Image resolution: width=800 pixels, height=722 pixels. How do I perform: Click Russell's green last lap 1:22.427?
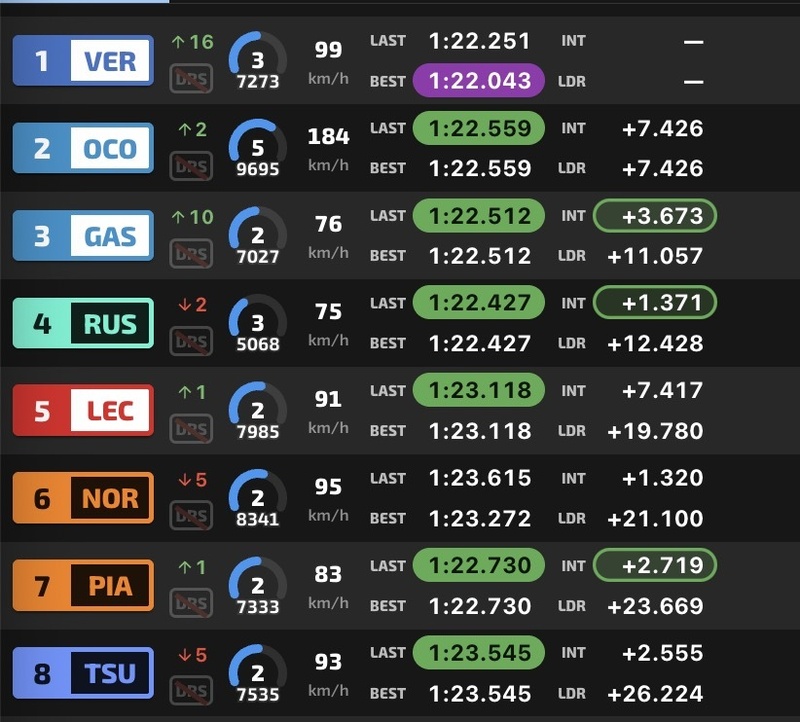(x=479, y=303)
